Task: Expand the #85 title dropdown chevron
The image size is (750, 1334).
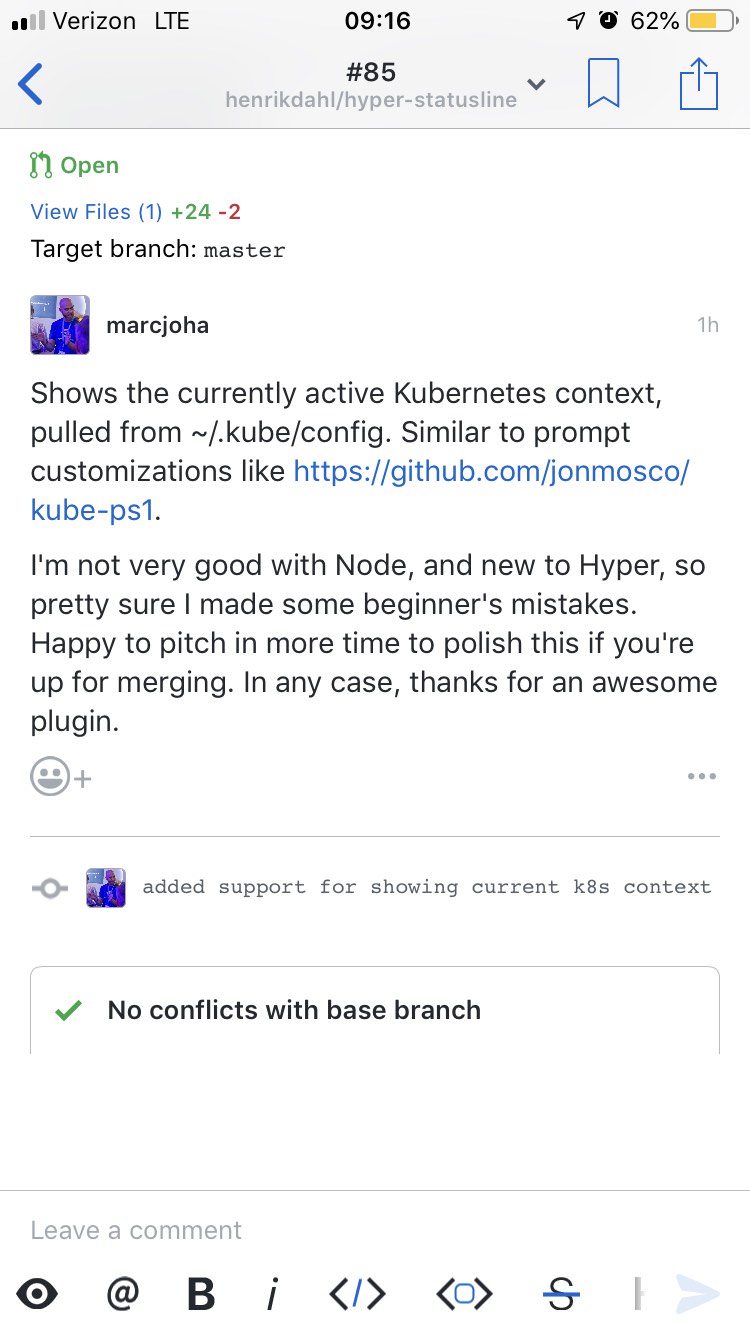Action: [537, 85]
